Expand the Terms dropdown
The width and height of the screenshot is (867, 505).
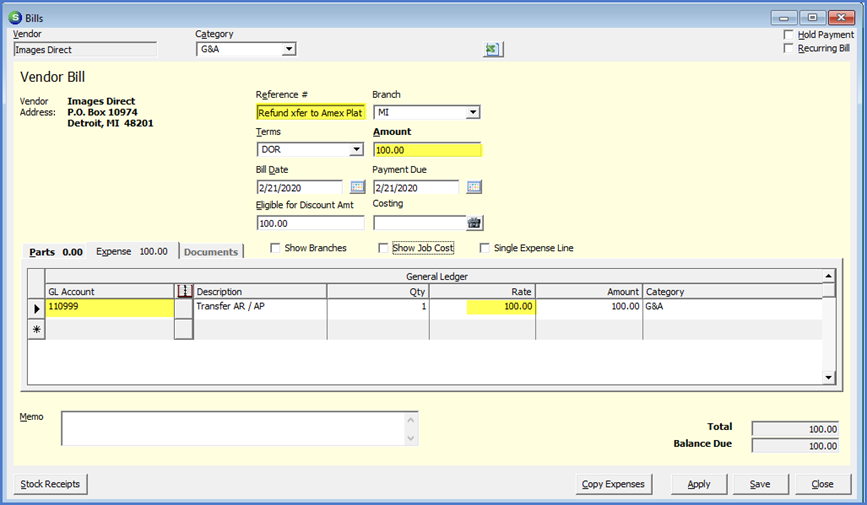pyautogui.click(x=355, y=150)
